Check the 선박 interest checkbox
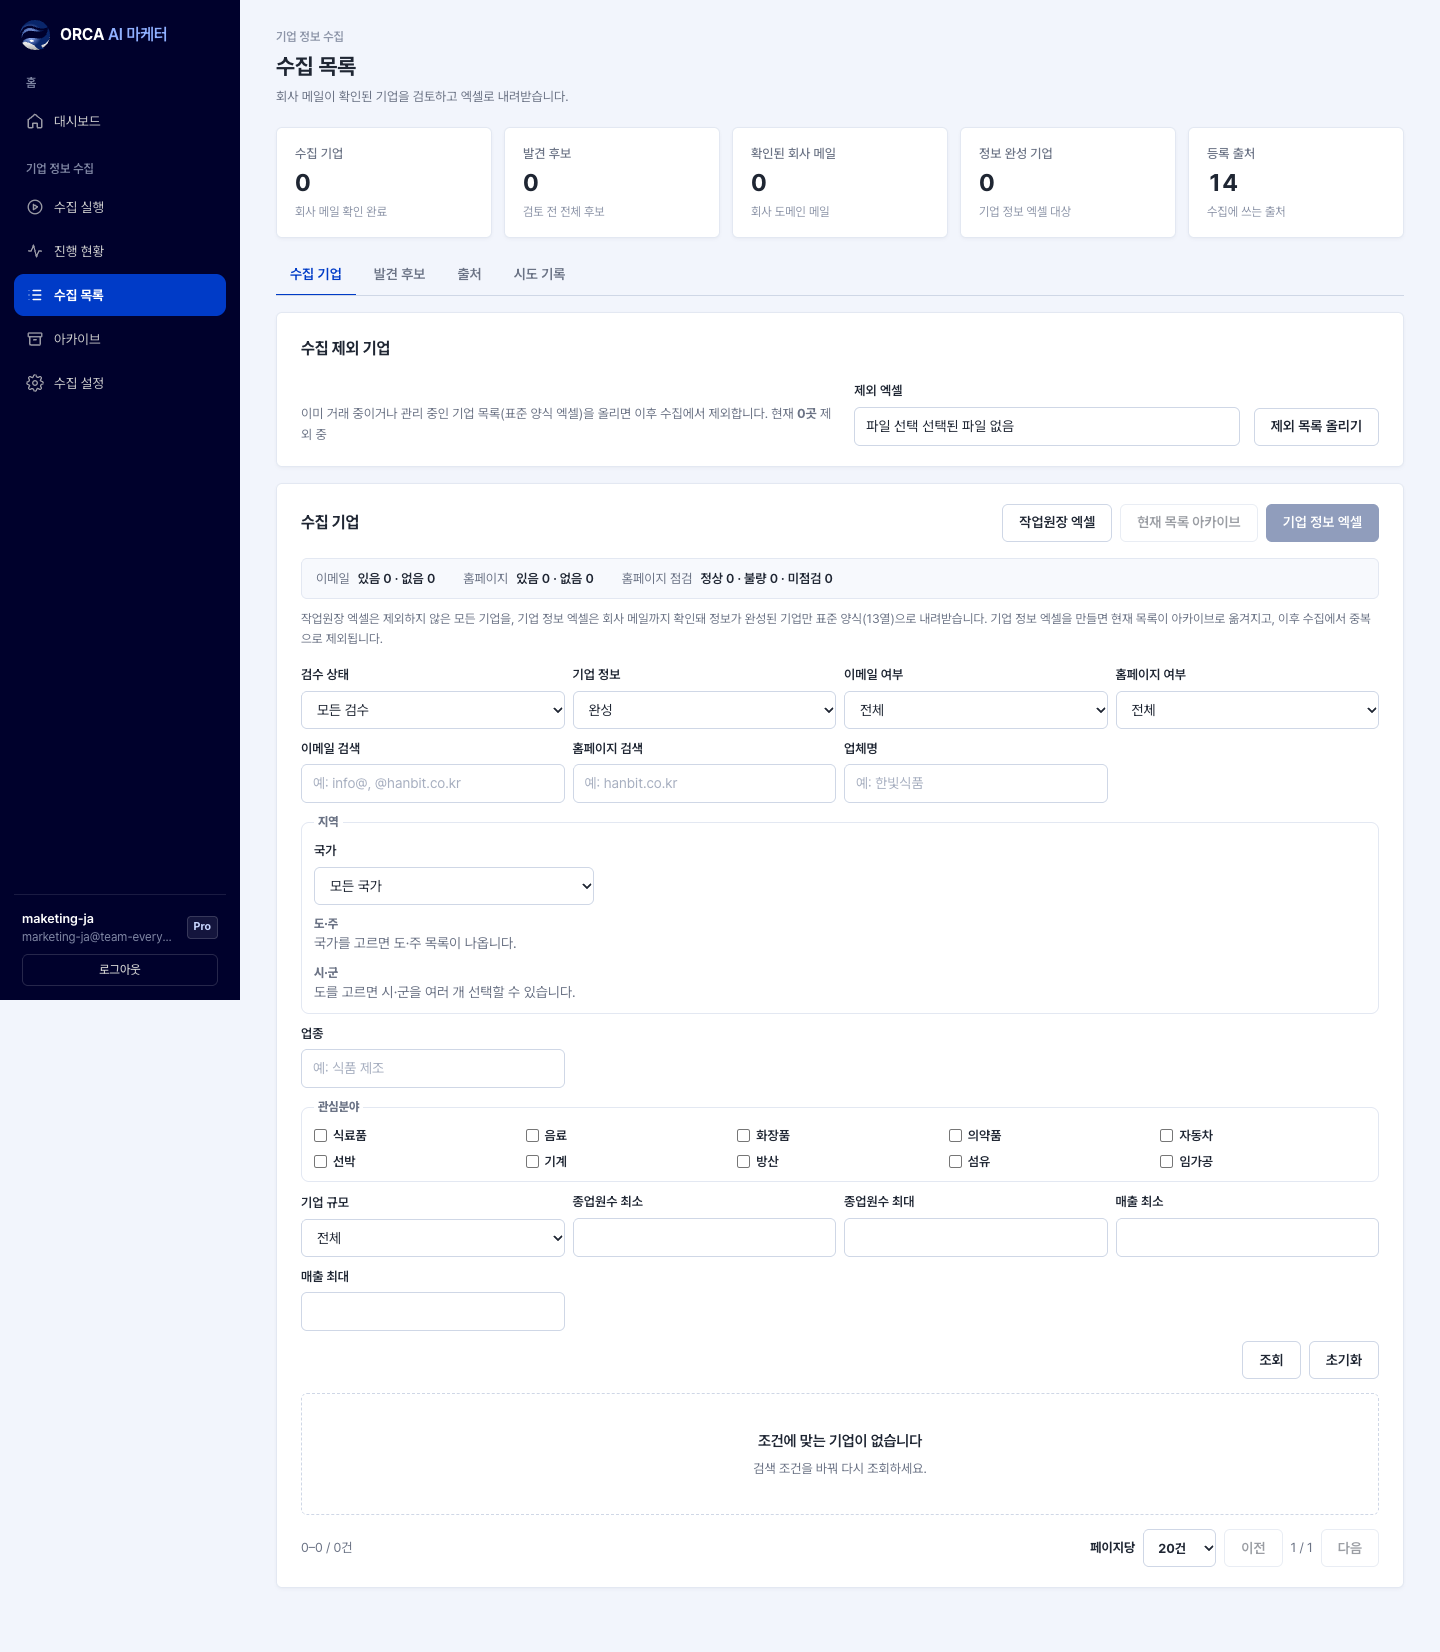Screen dimensions: 1440x1652 pos(321,1161)
